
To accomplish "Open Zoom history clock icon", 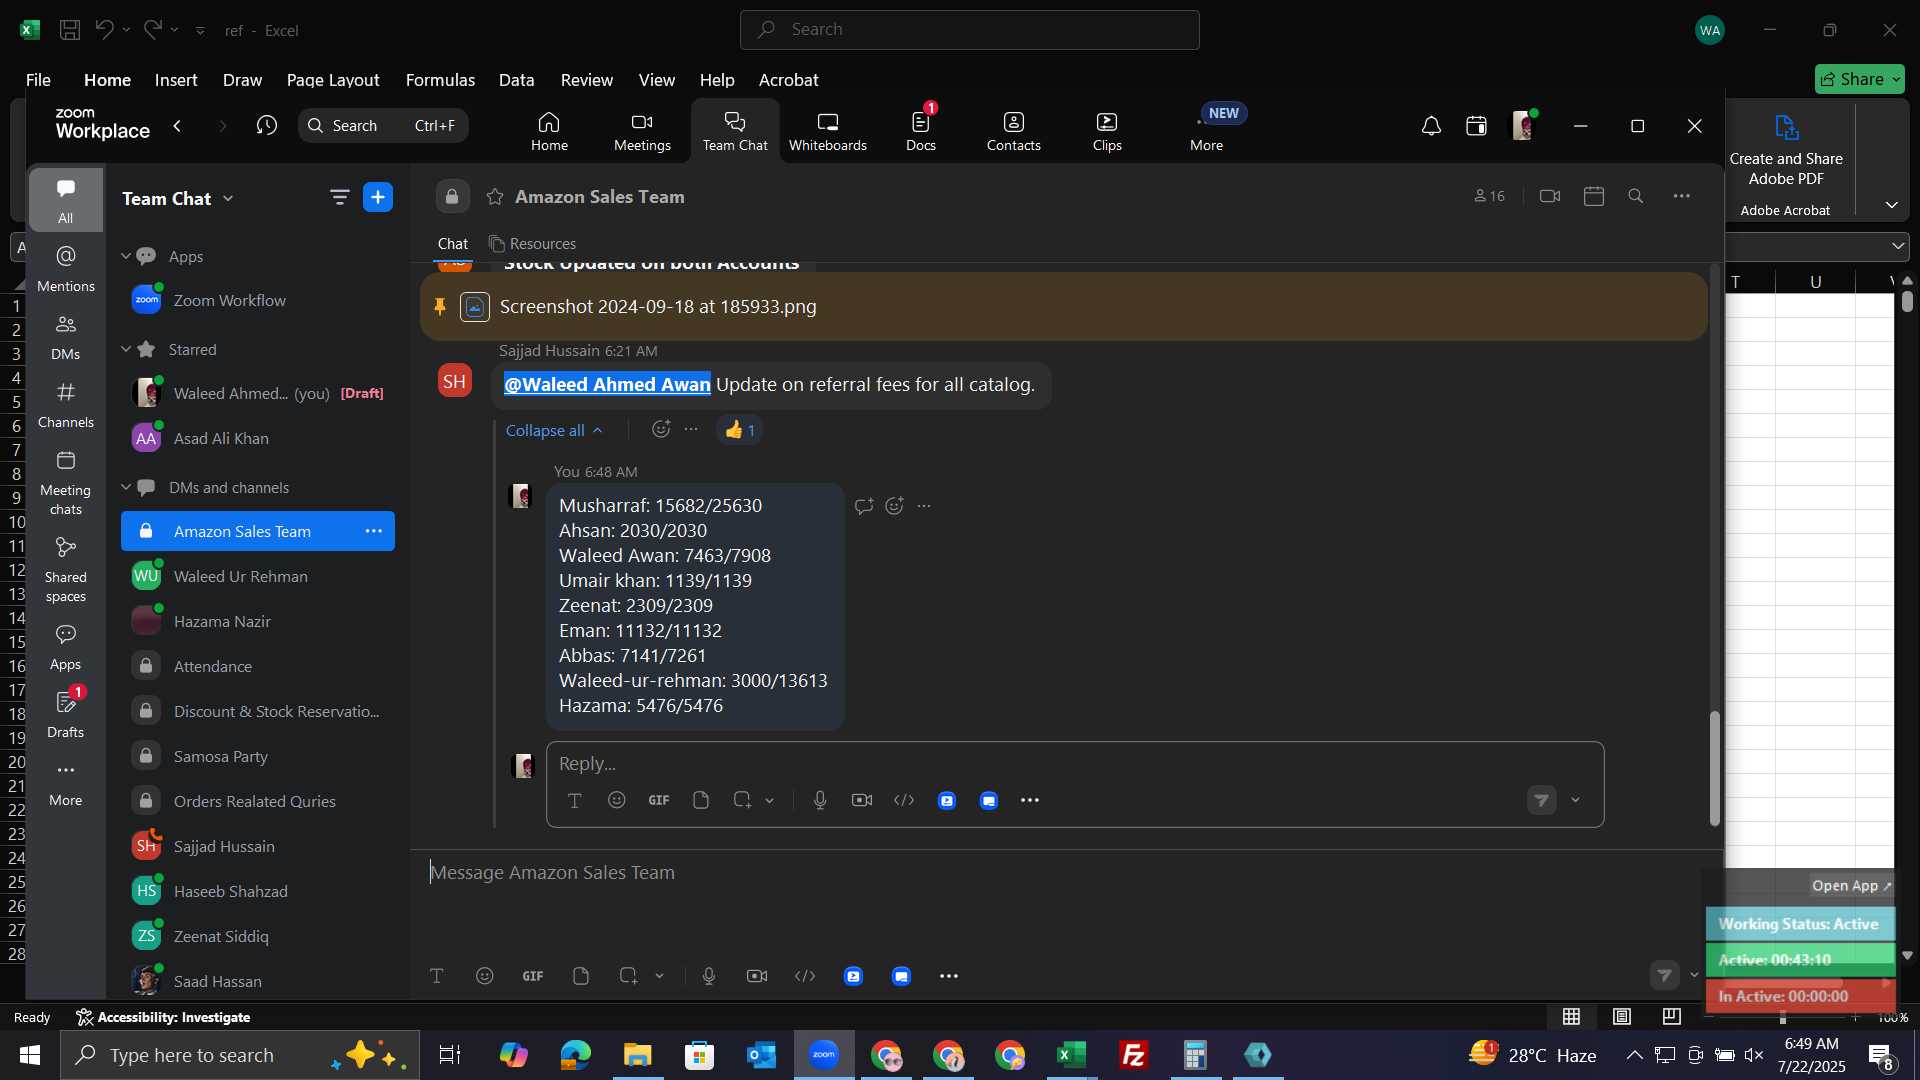I will coord(266,126).
